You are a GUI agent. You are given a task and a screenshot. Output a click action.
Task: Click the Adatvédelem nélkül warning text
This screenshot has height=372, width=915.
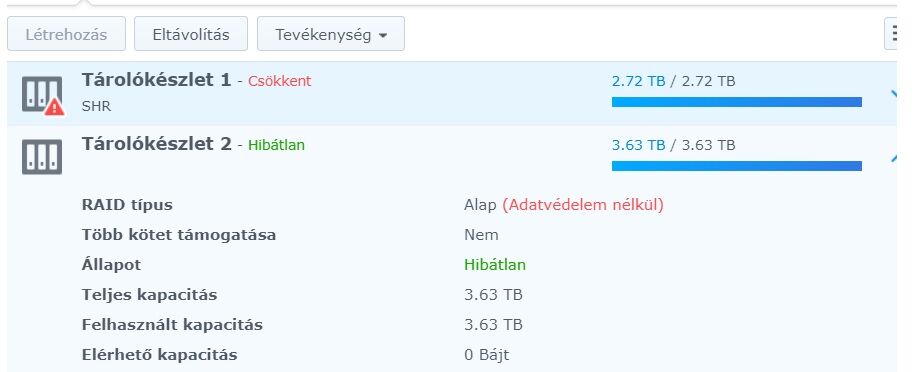(583, 205)
